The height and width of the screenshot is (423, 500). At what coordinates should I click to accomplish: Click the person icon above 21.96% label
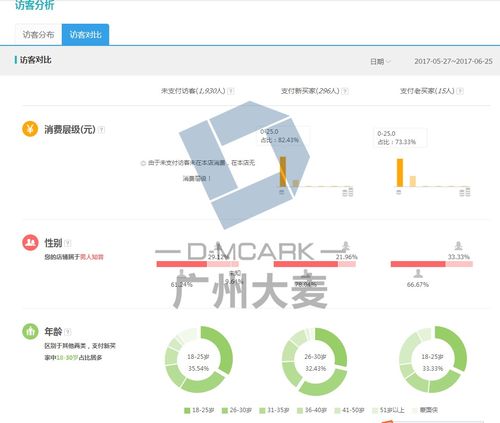click(346, 246)
